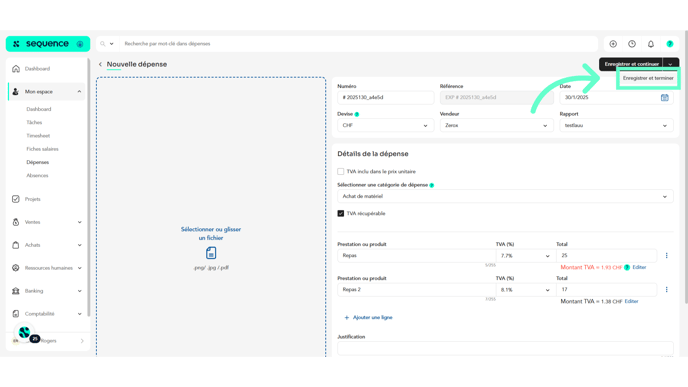688x387 pixels.
Task: Click the Mon espace person icon
Action: coord(16,92)
